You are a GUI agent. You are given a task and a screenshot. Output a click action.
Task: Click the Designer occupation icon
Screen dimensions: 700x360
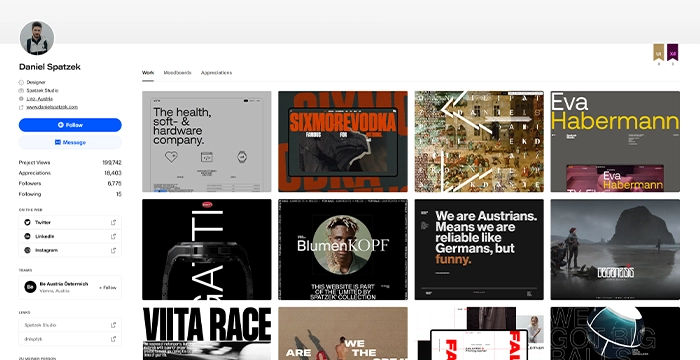pos(21,82)
